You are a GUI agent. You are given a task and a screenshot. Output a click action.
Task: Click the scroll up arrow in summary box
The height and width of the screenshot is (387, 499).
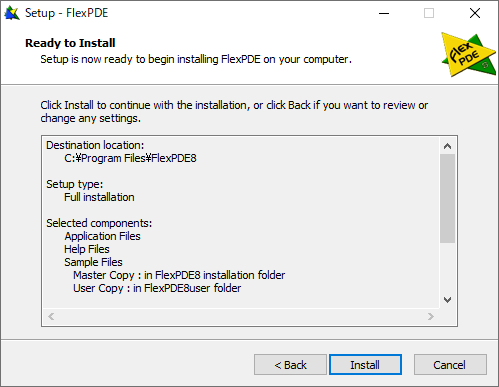click(x=447, y=146)
